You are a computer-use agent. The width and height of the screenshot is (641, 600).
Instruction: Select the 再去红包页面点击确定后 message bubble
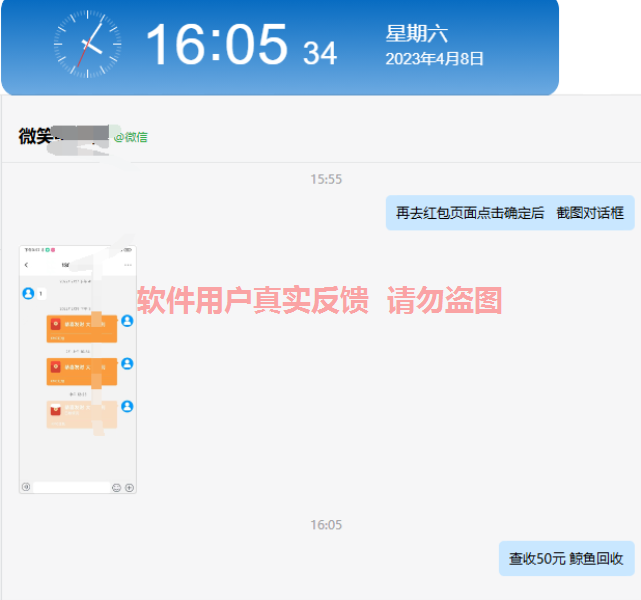(x=510, y=213)
